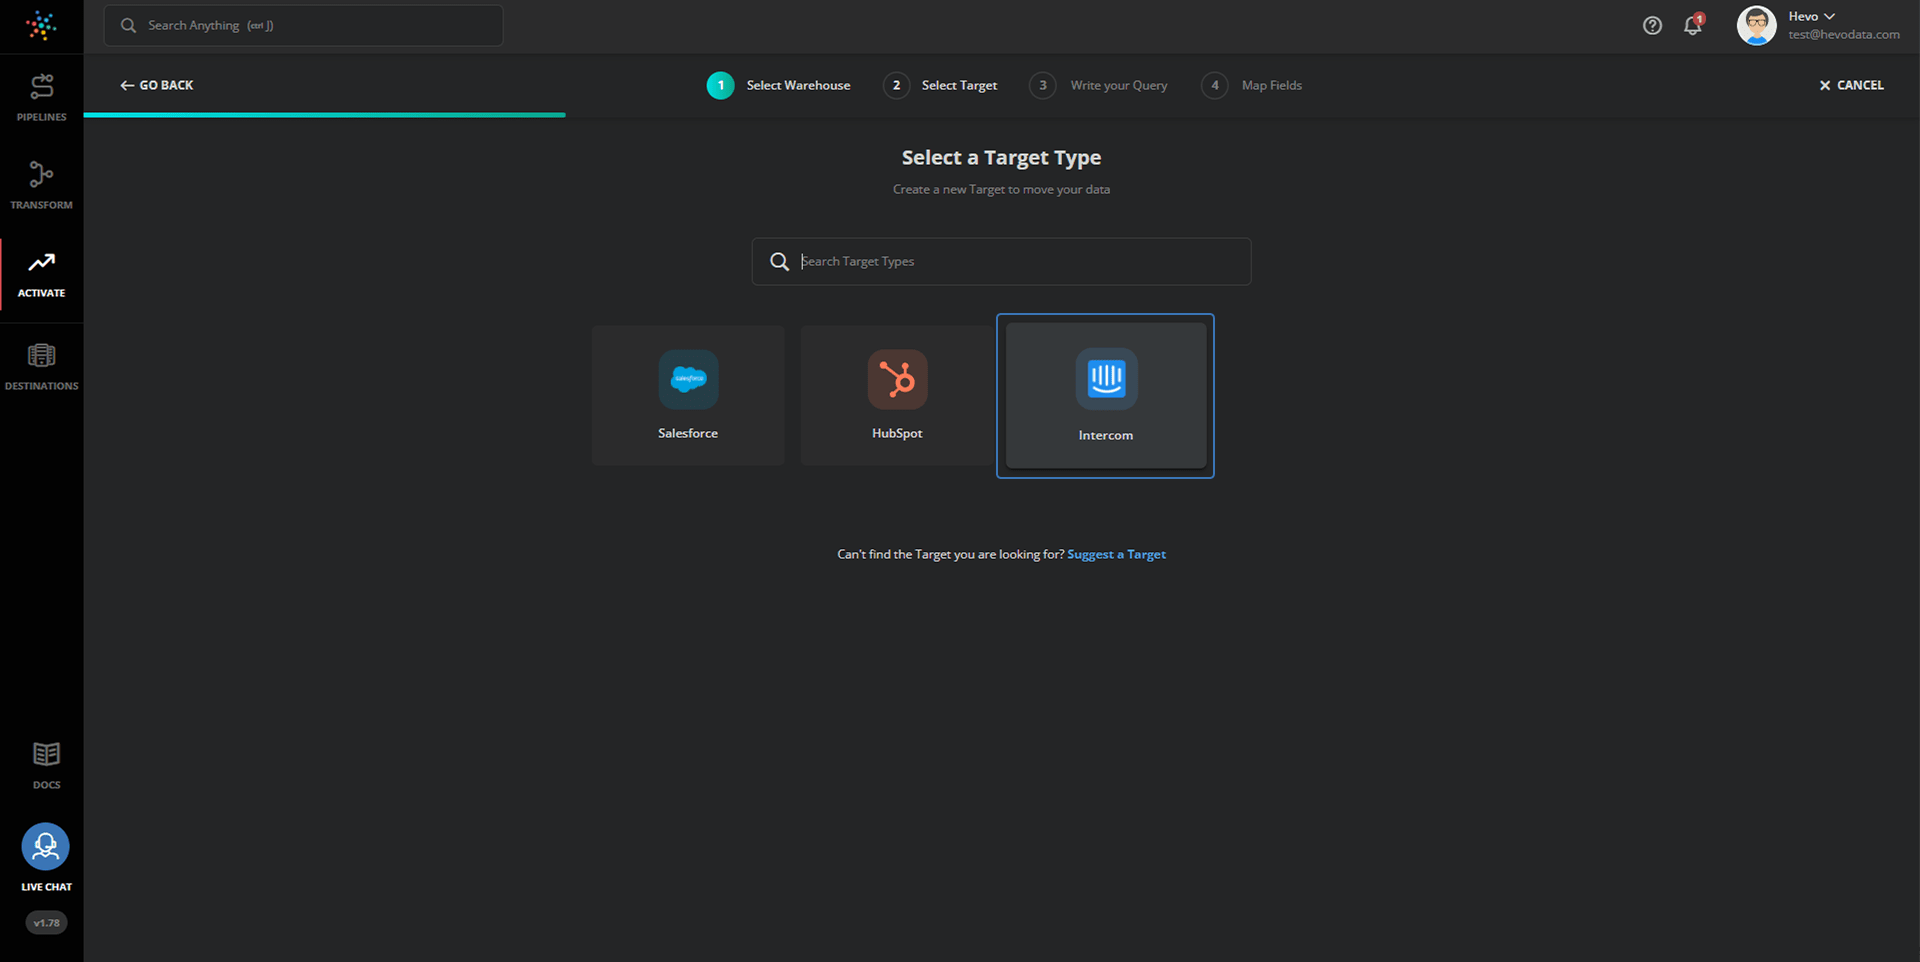Choose the Intercom target card
Screen dimensions: 1920x962
click(x=1105, y=396)
